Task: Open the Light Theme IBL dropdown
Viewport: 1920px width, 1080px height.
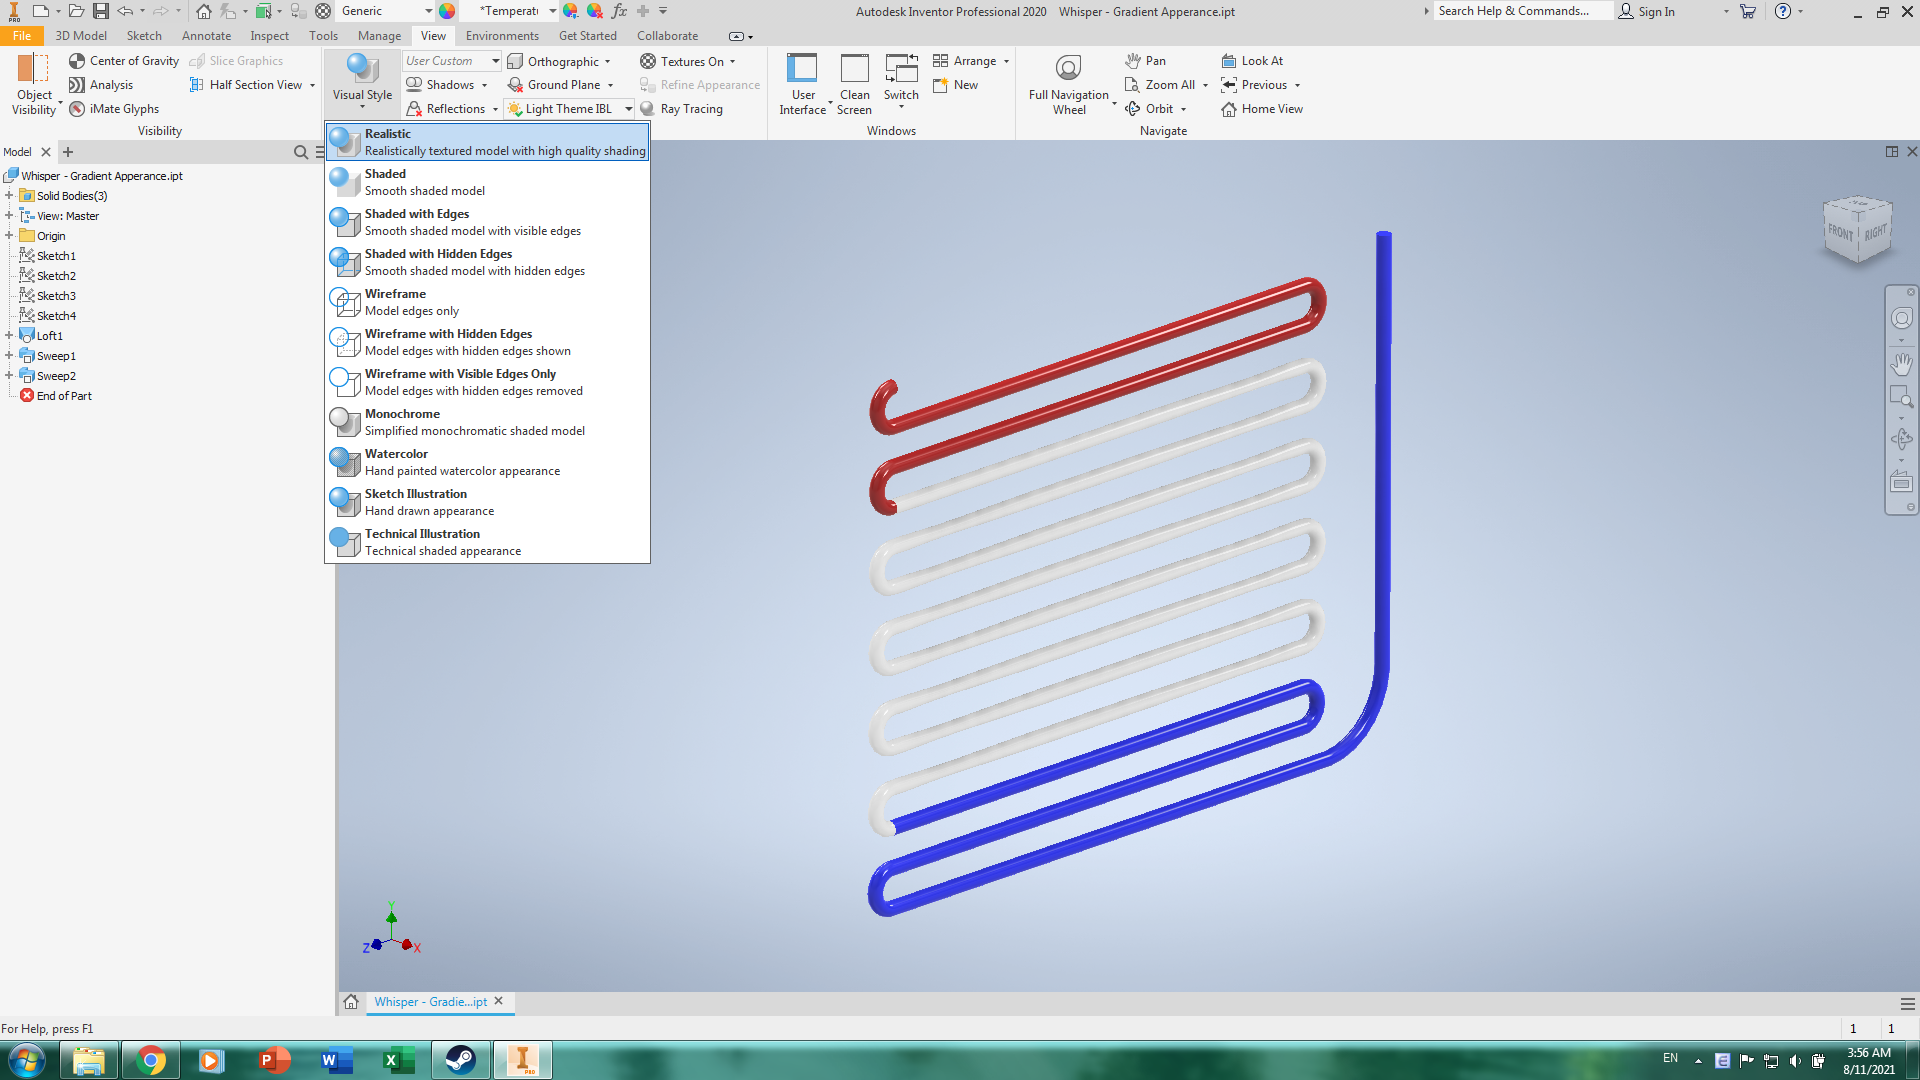Action: (629, 109)
